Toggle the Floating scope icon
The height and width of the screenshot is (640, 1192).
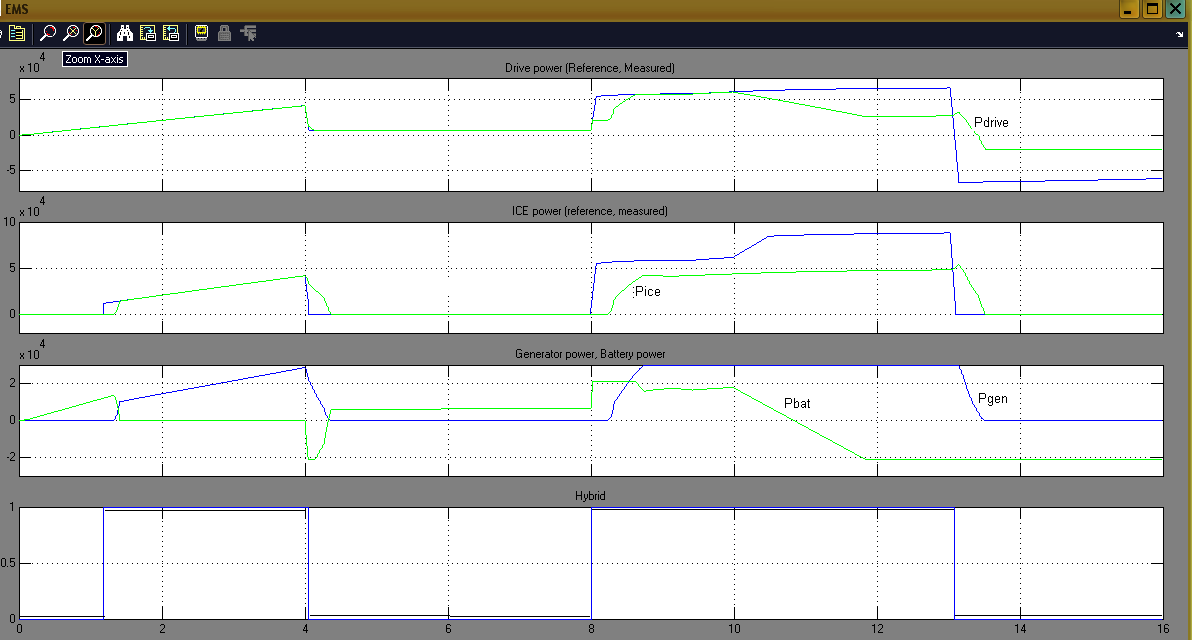coord(201,33)
